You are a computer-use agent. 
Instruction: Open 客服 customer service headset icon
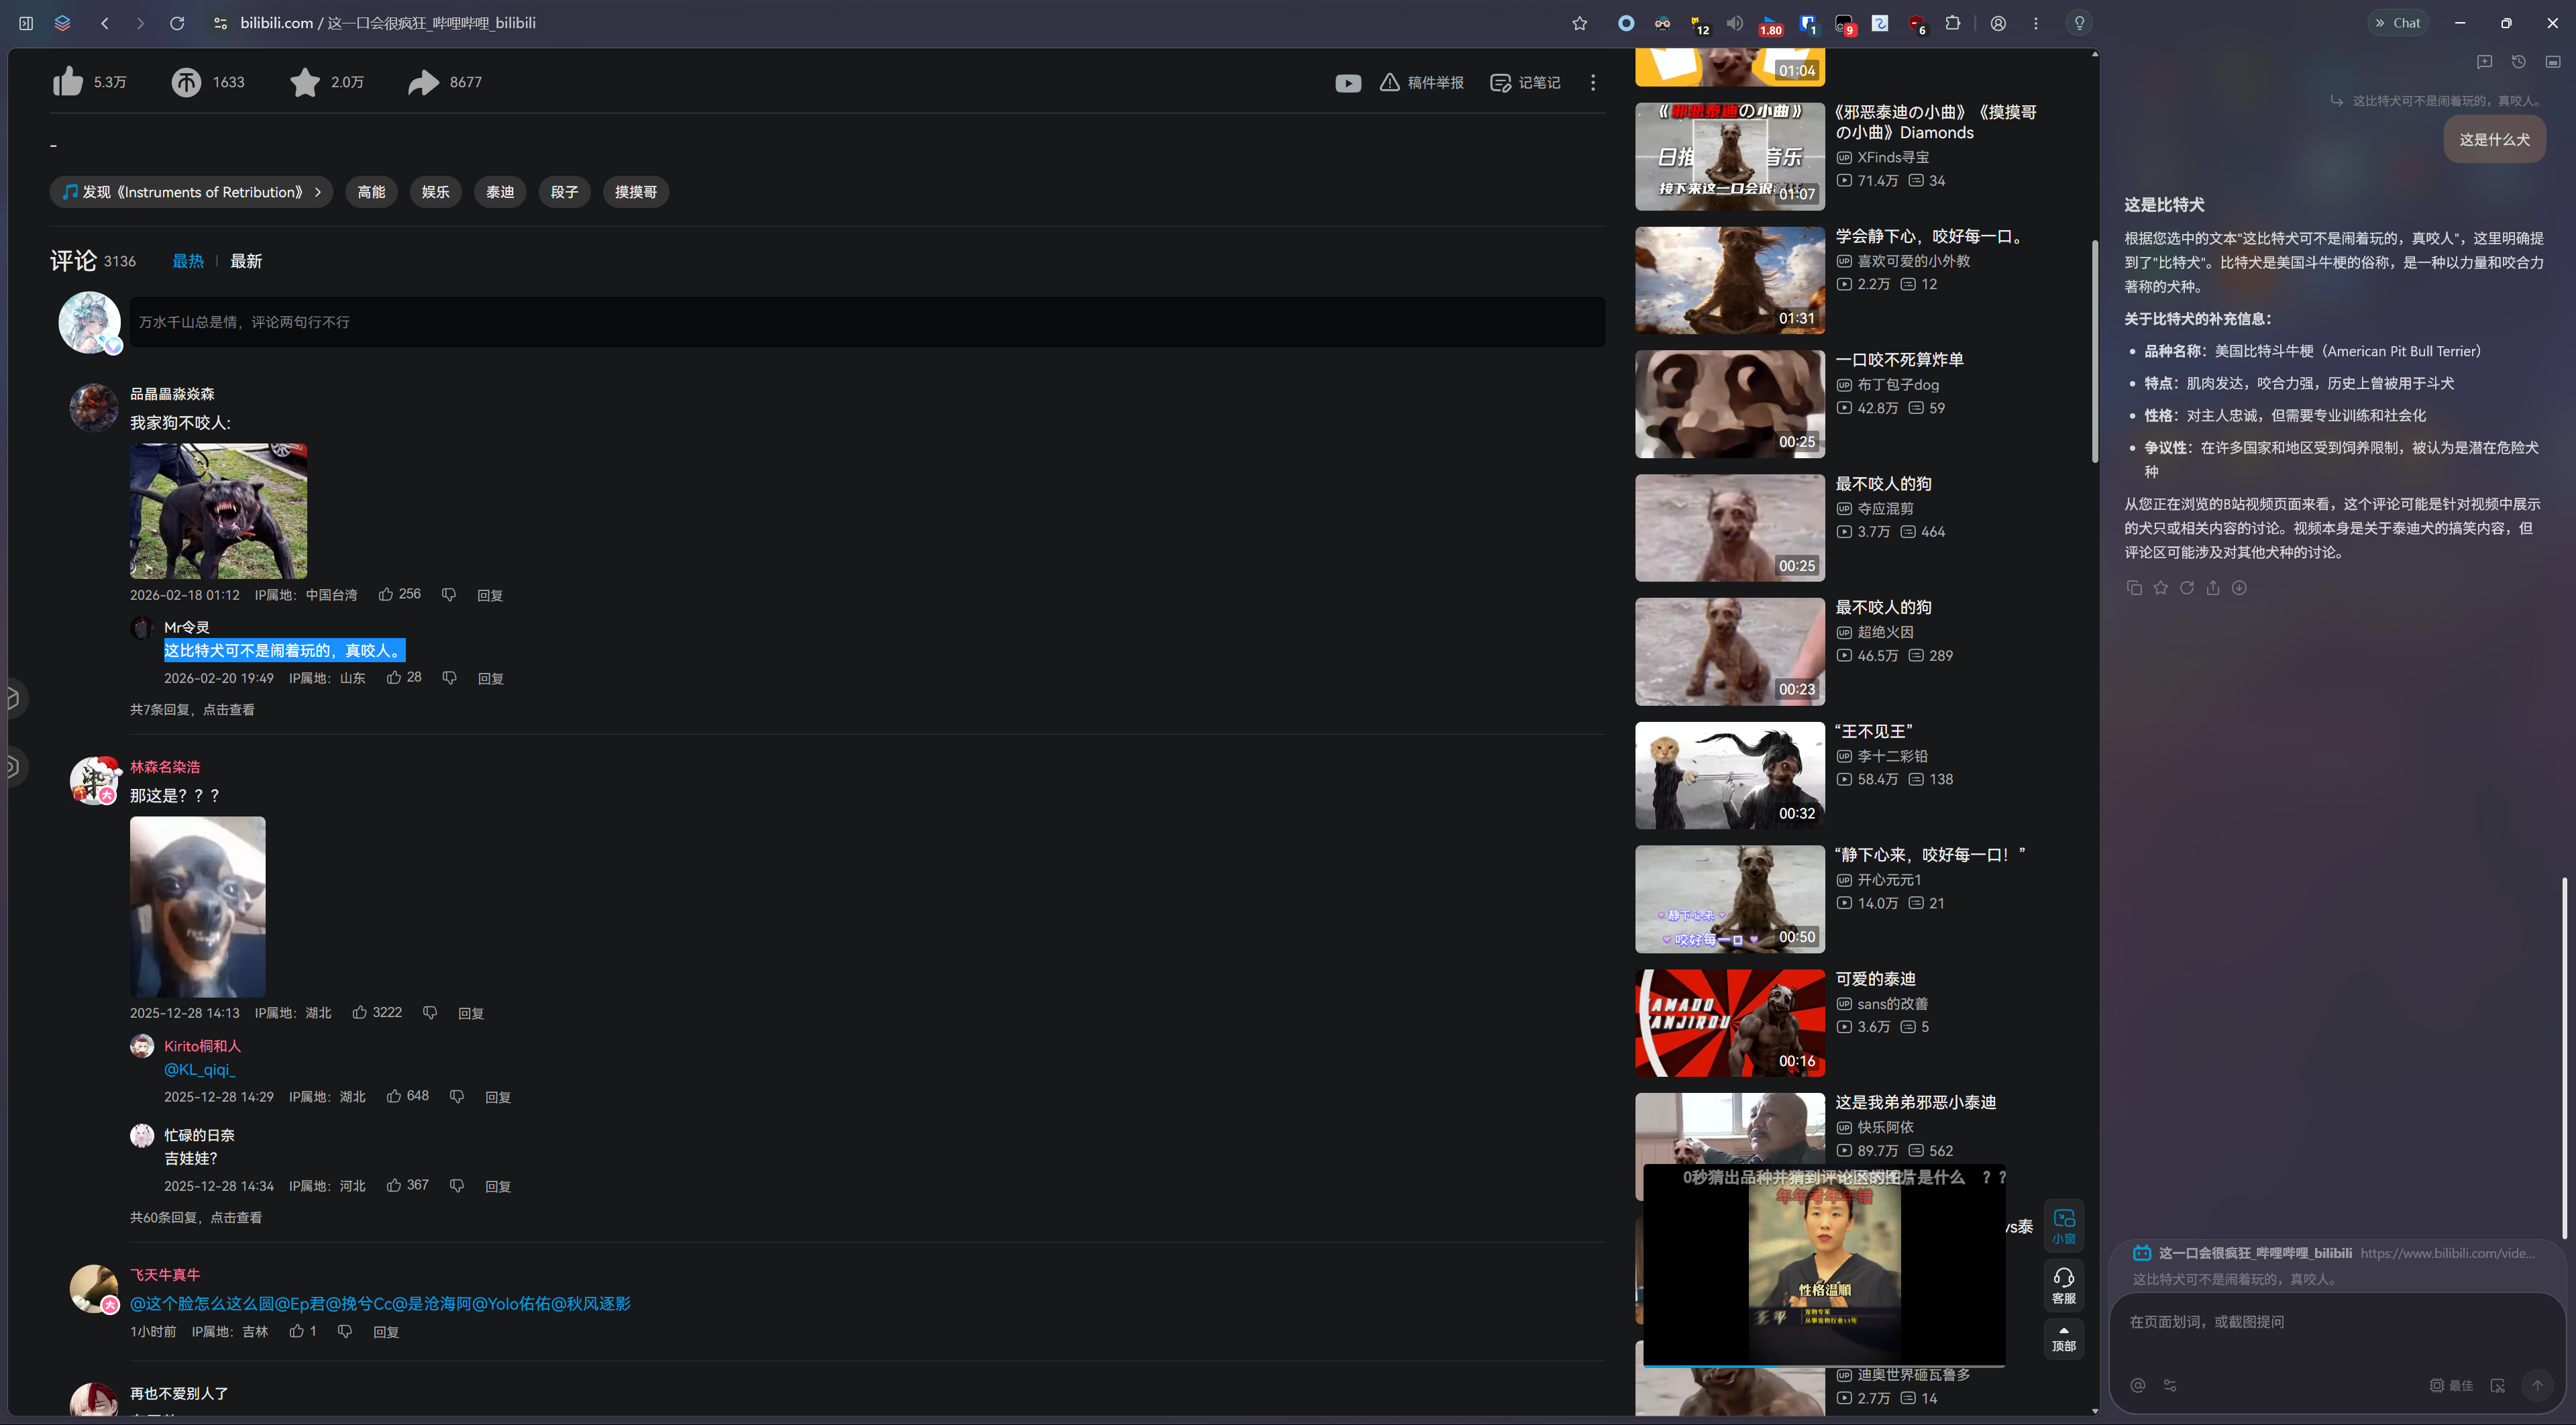pos(2063,1284)
